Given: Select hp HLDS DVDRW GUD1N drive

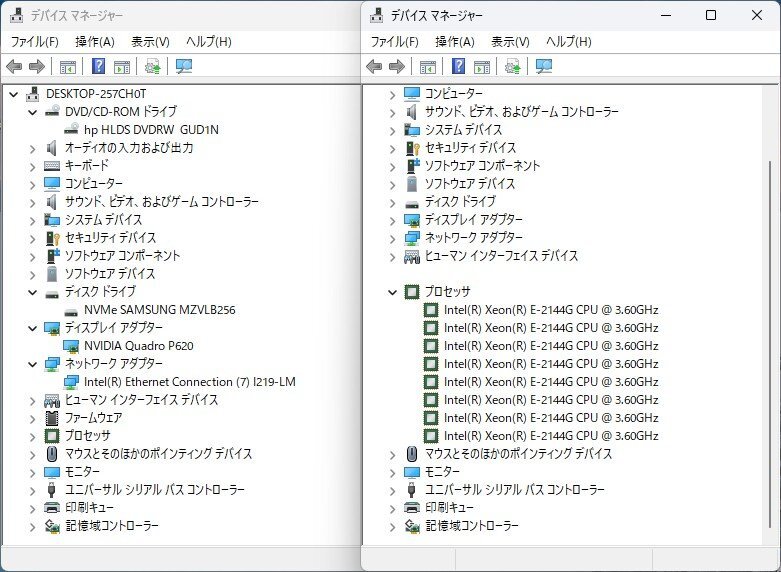Looking at the screenshot, I should pos(151,130).
